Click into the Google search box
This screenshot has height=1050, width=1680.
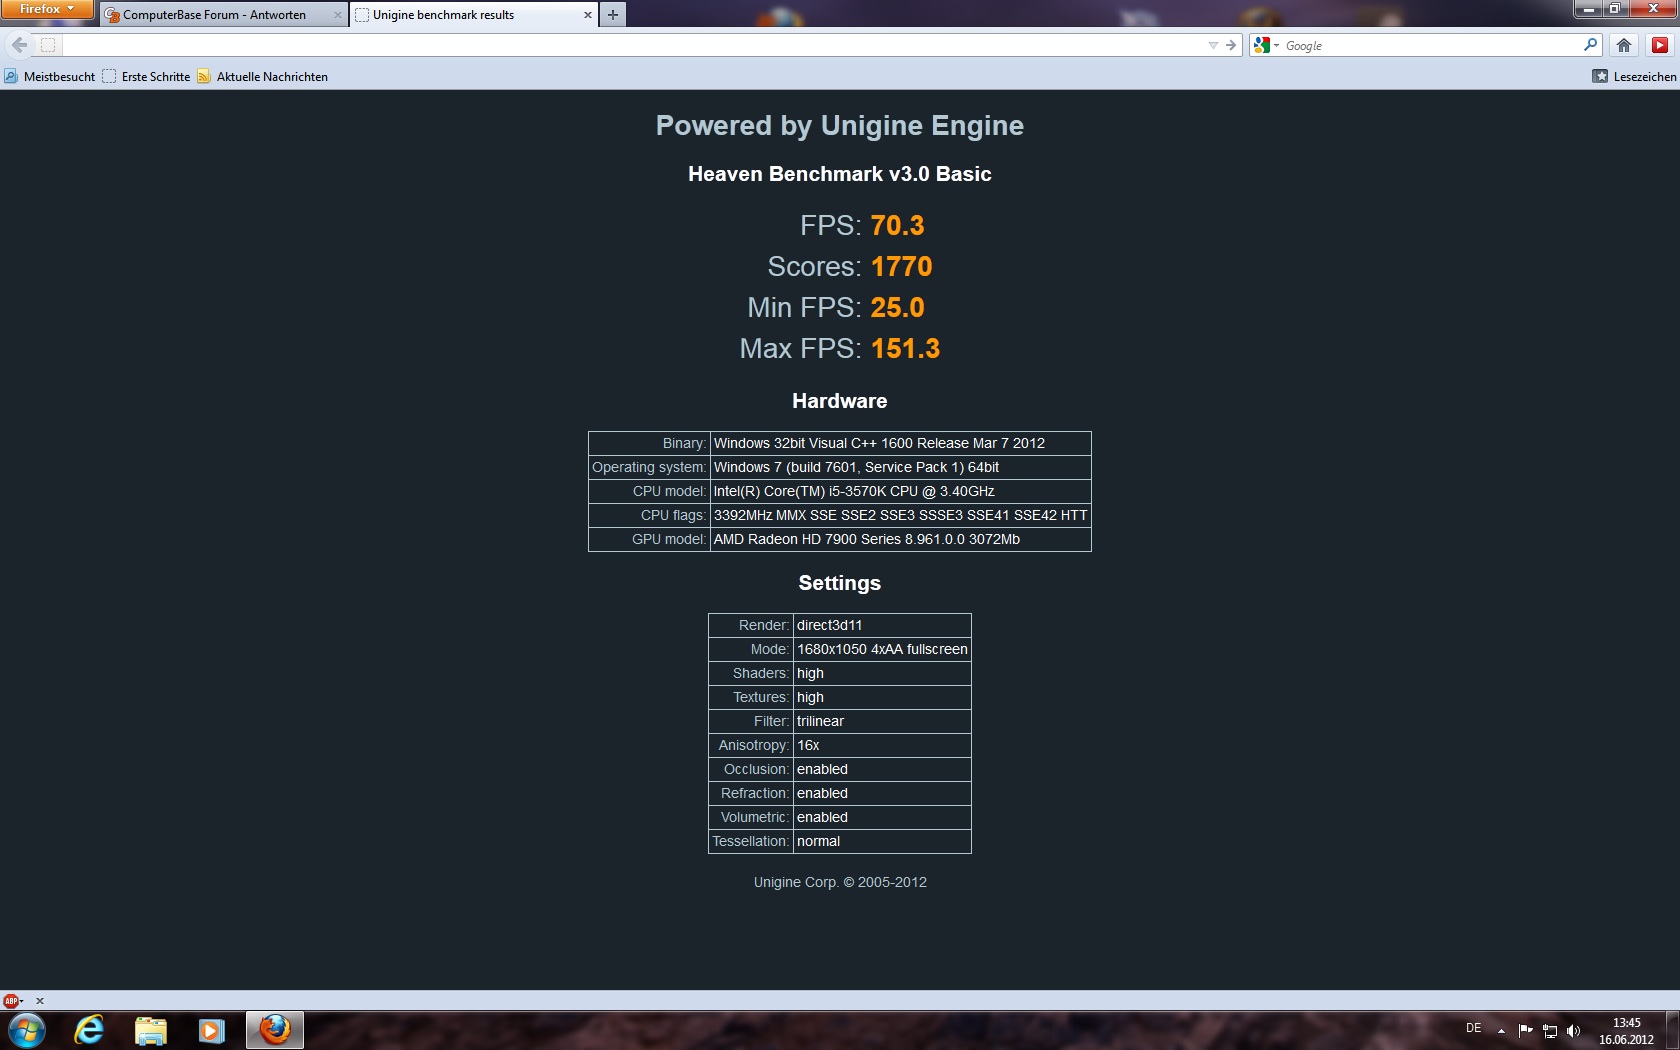pos(1430,45)
